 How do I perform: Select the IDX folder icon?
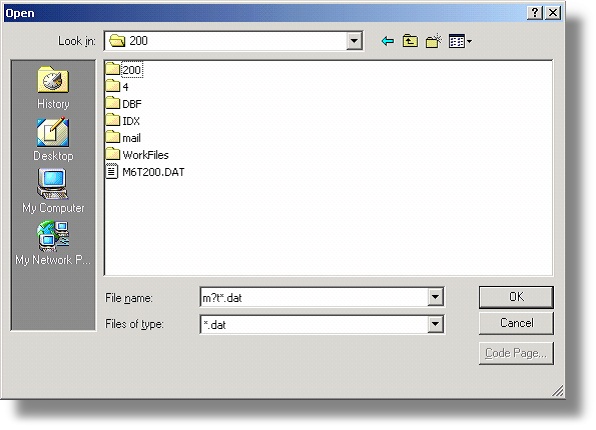click(113, 121)
